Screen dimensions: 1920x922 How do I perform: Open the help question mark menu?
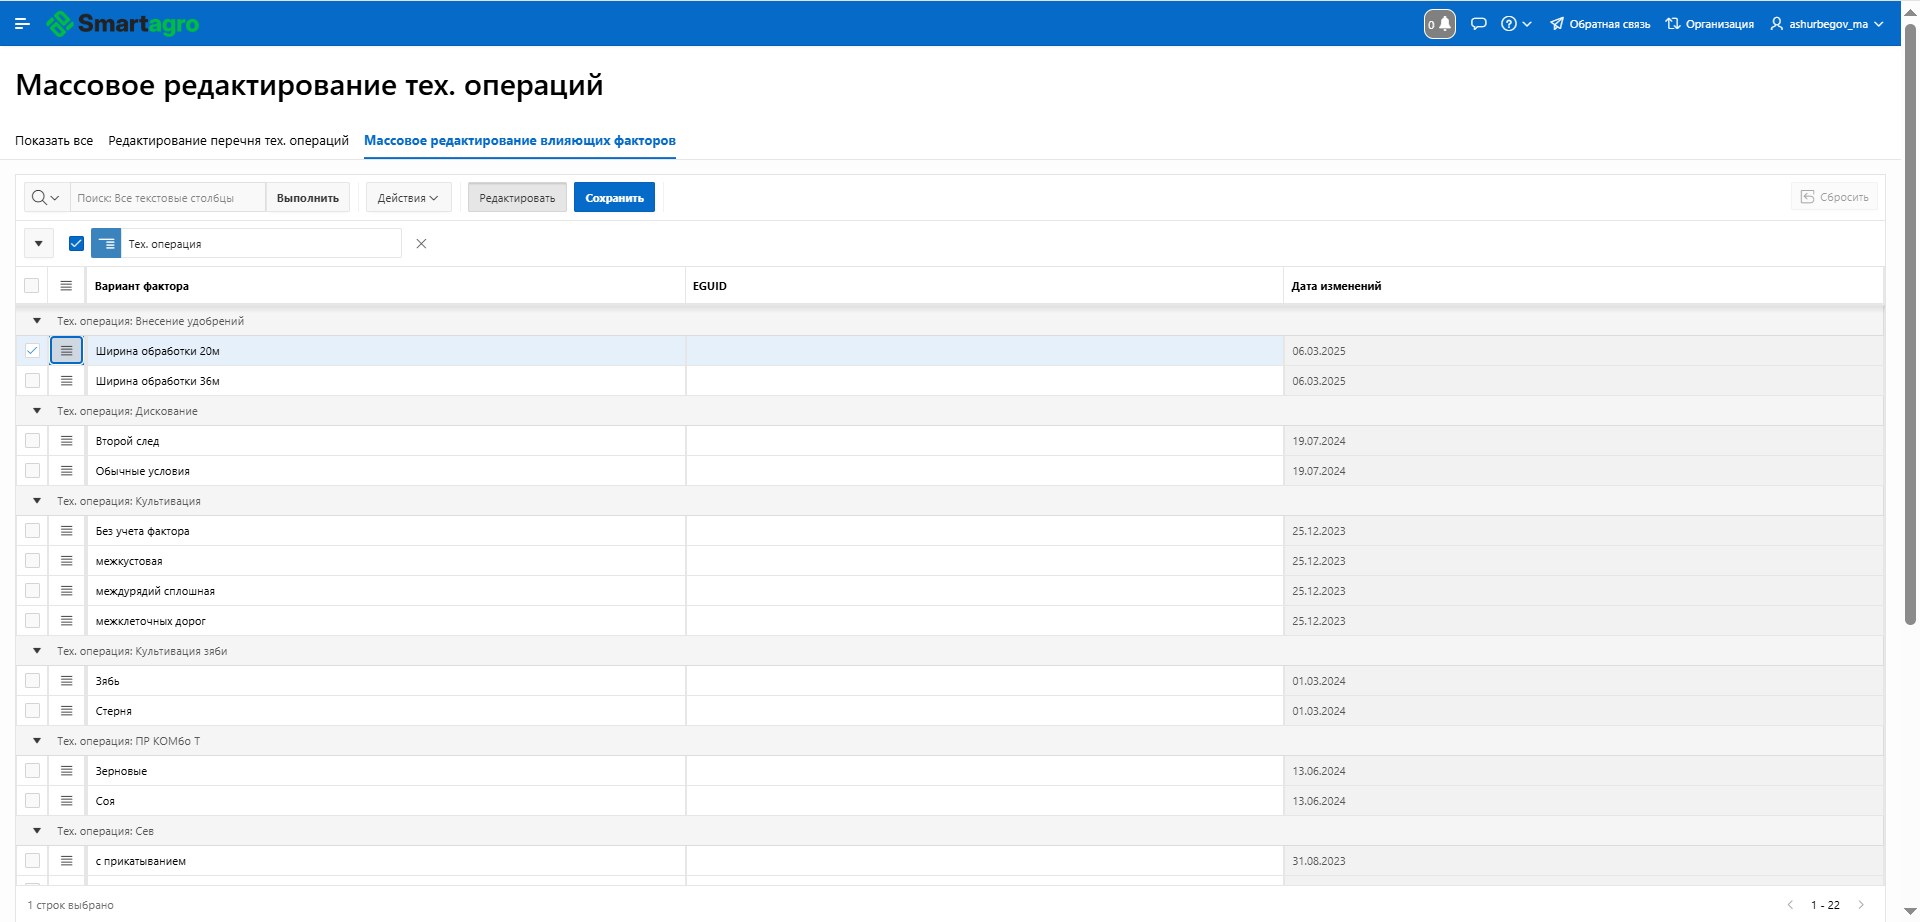tap(1515, 24)
